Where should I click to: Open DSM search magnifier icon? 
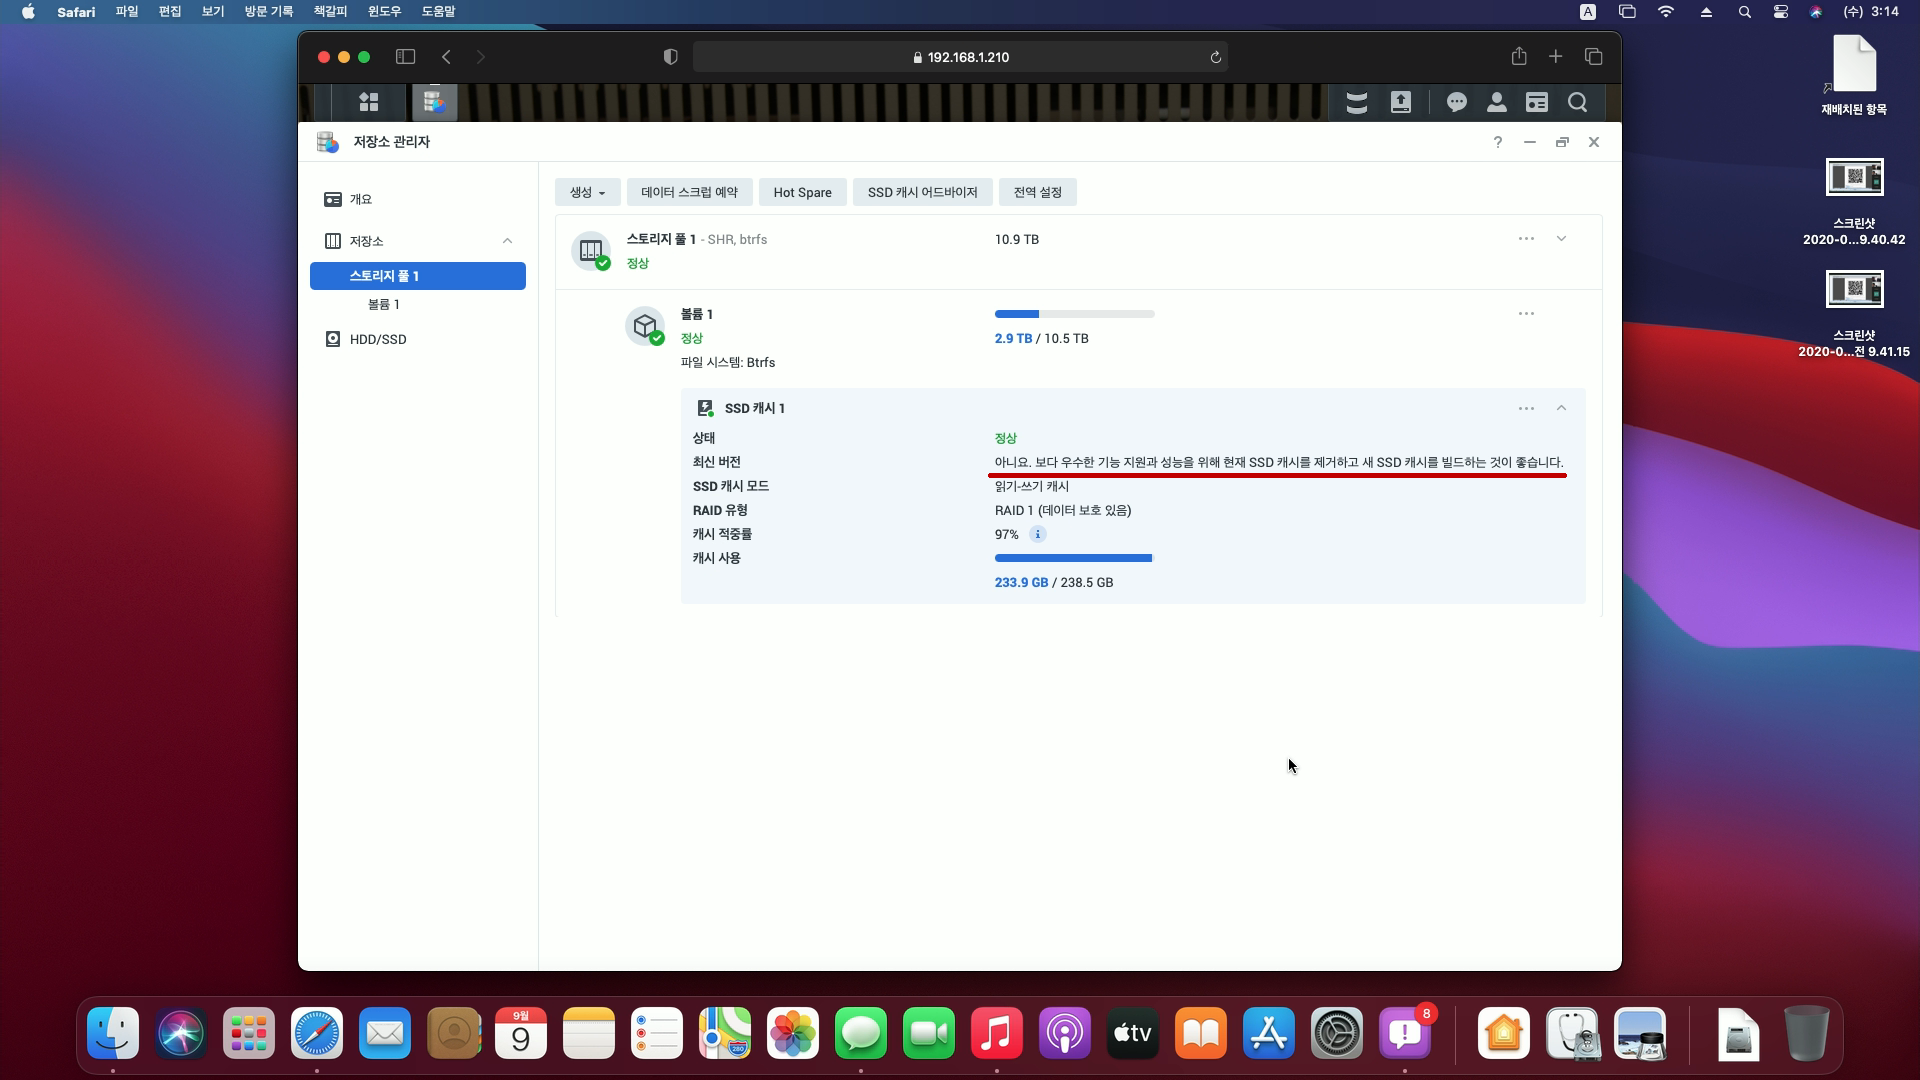coord(1577,102)
